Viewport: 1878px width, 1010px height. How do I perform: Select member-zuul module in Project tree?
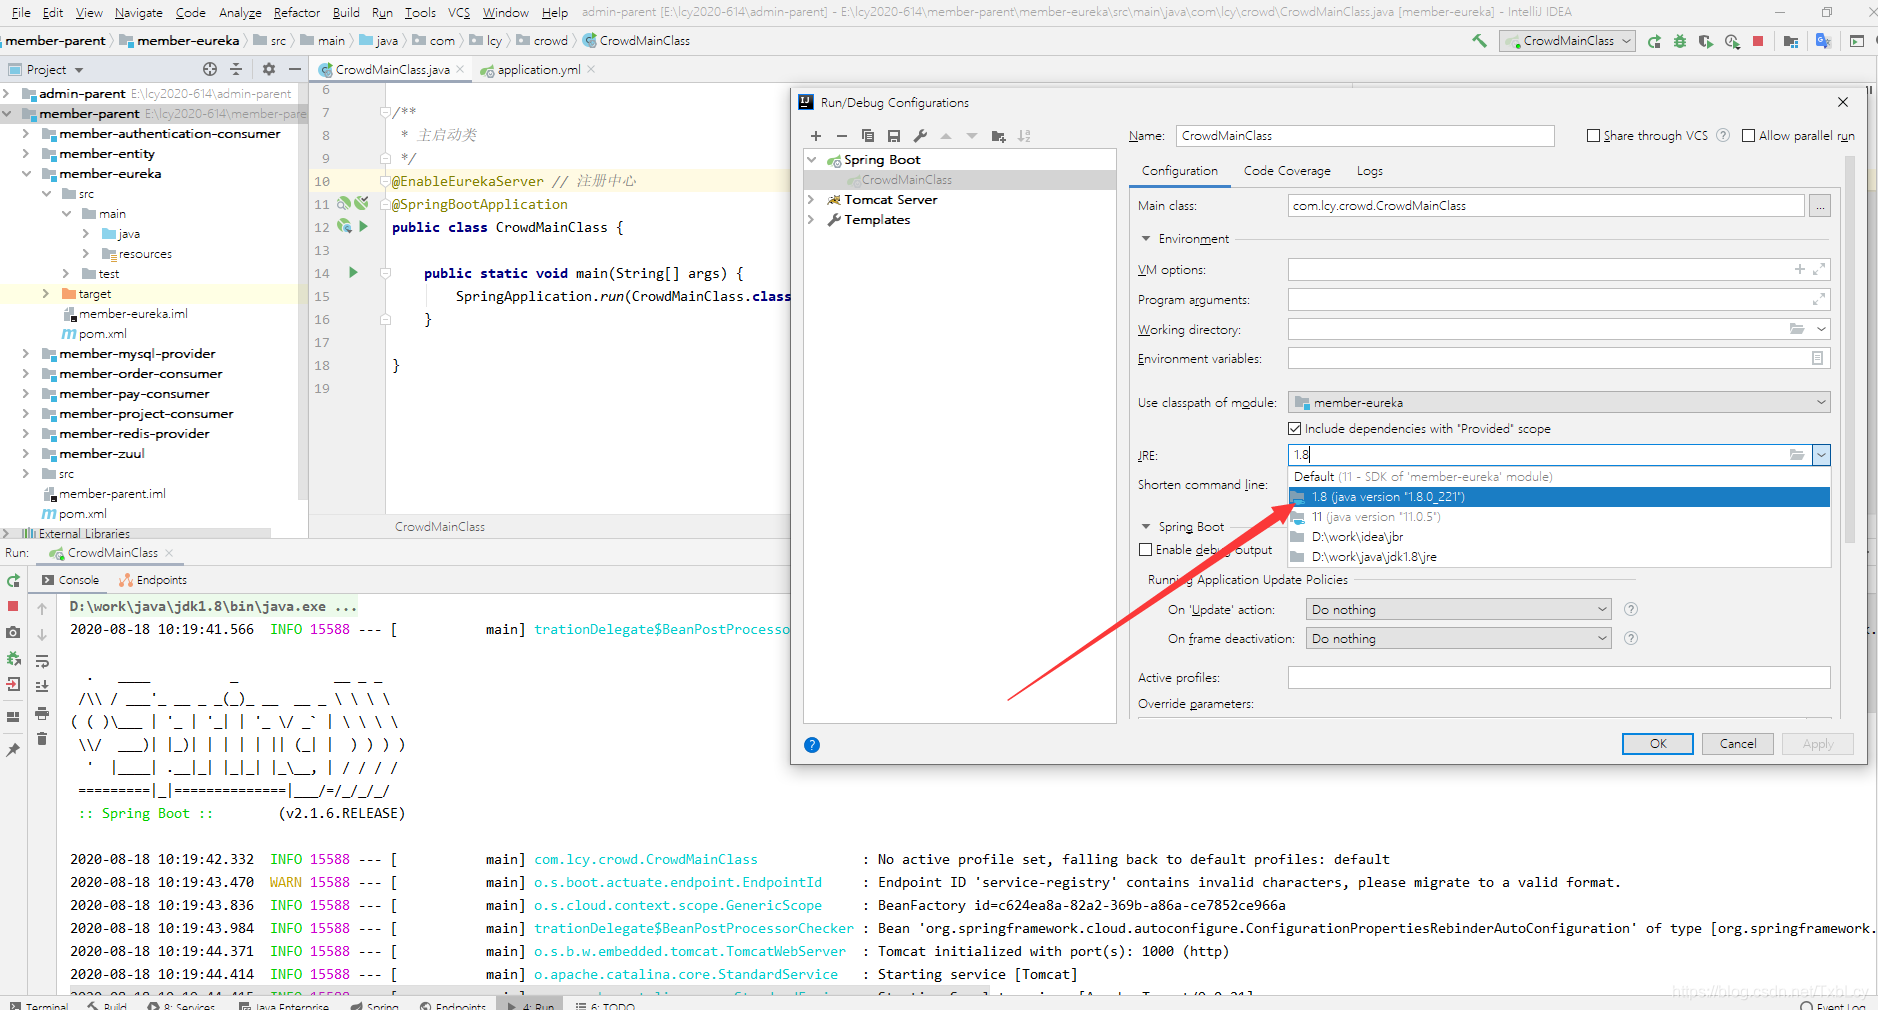102,454
